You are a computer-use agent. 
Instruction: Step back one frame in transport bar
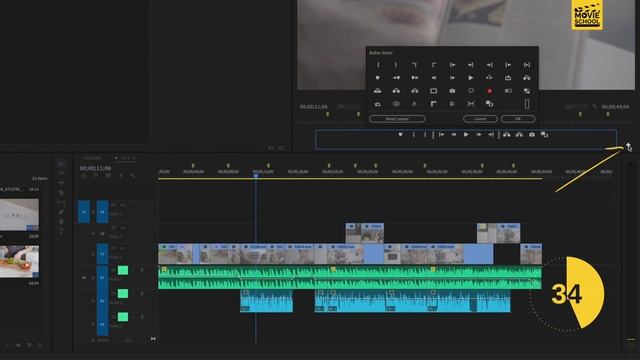[453, 135]
